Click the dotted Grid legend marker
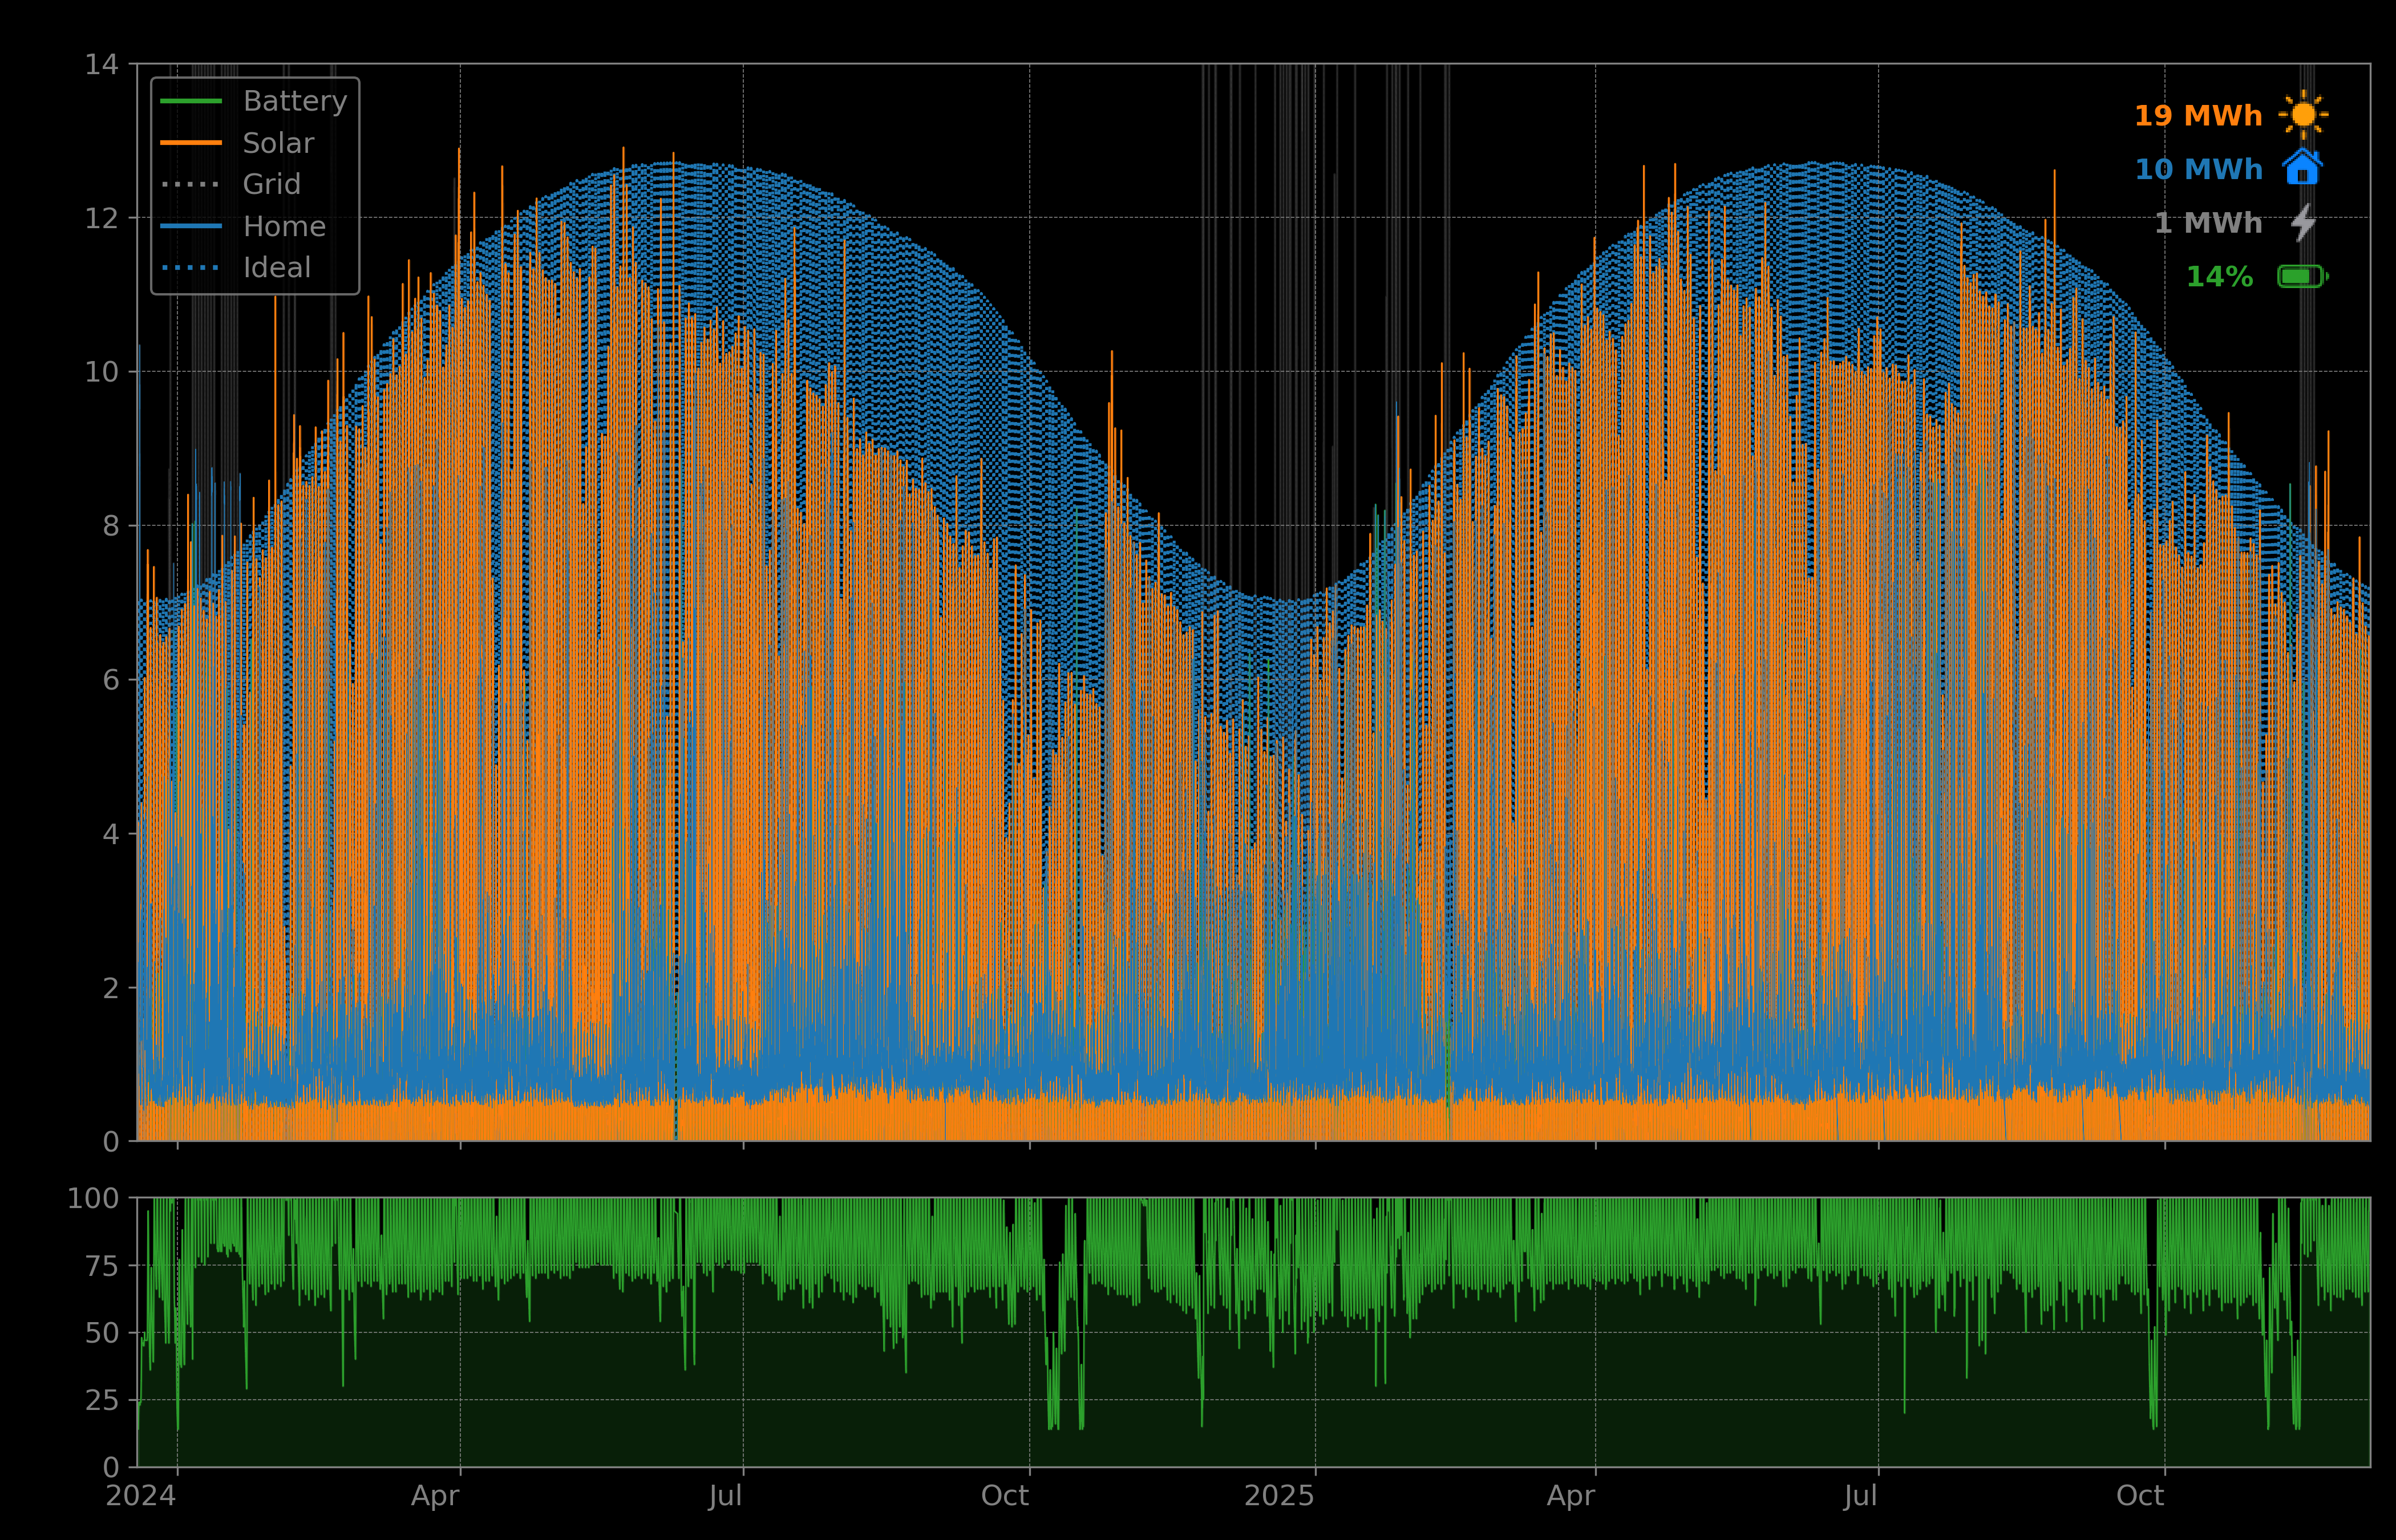The width and height of the screenshot is (2396, 1540). click(191, 185)
